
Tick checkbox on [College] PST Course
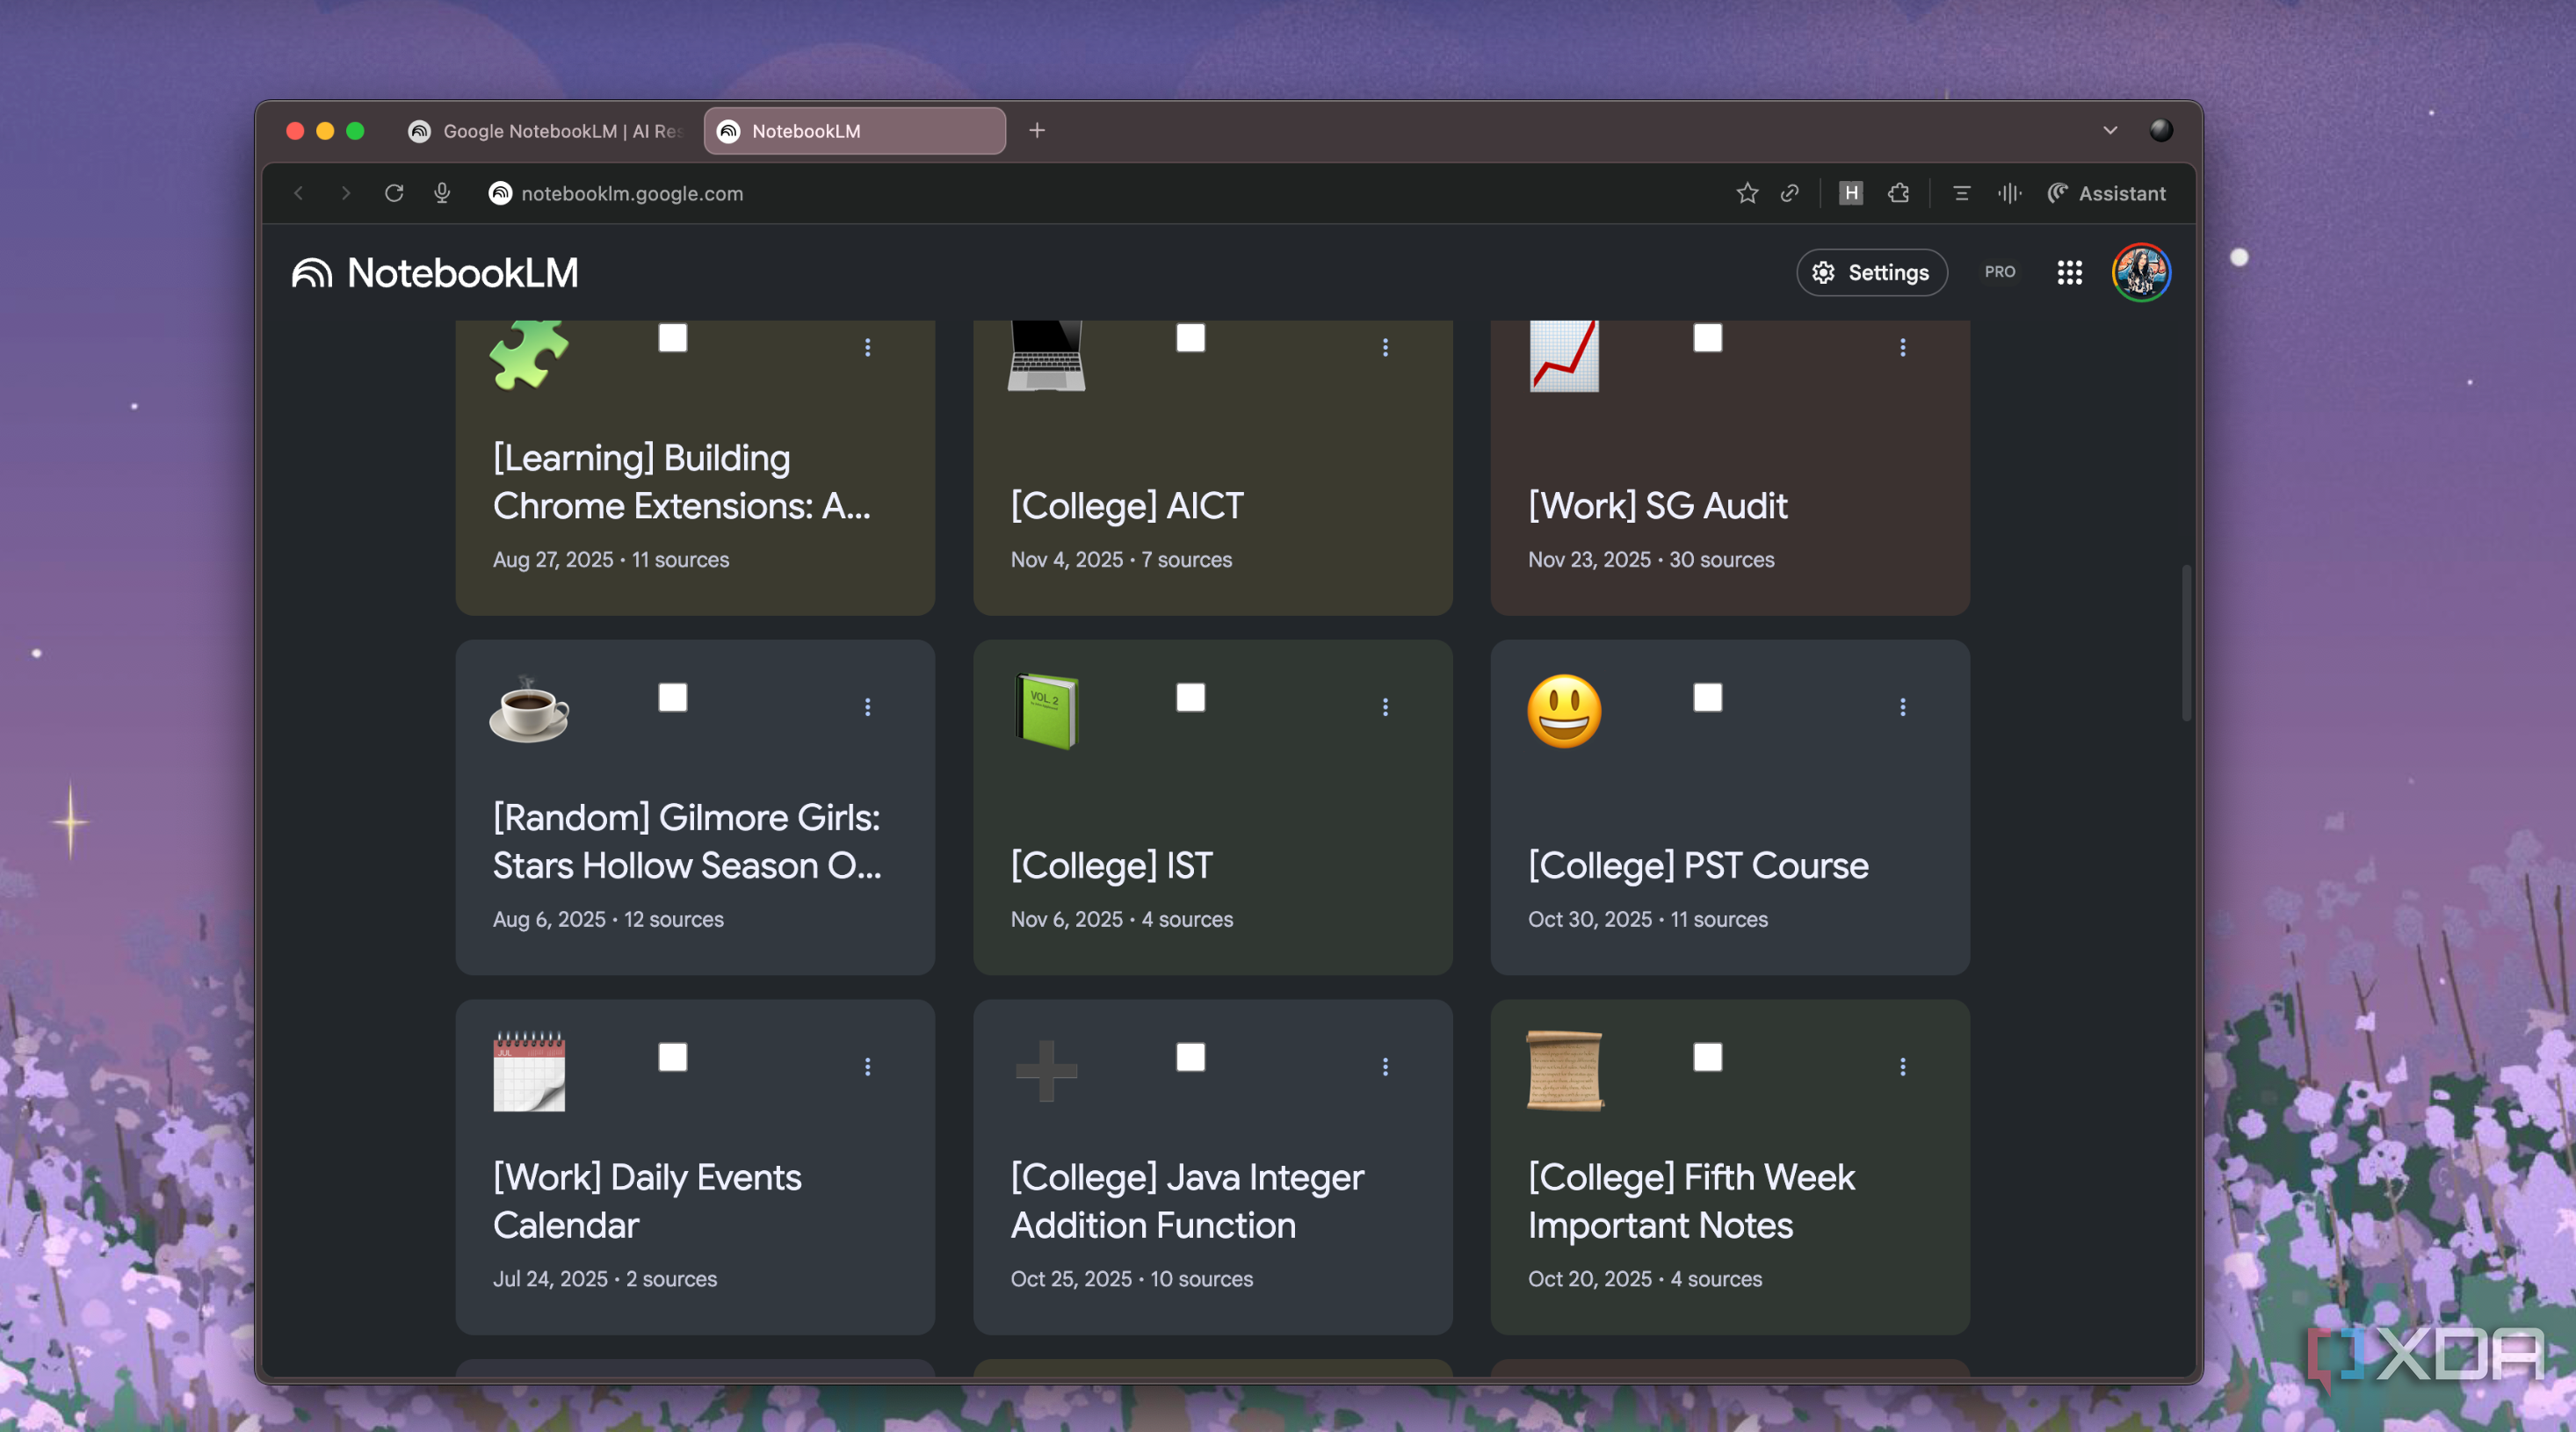[1707, 697]
